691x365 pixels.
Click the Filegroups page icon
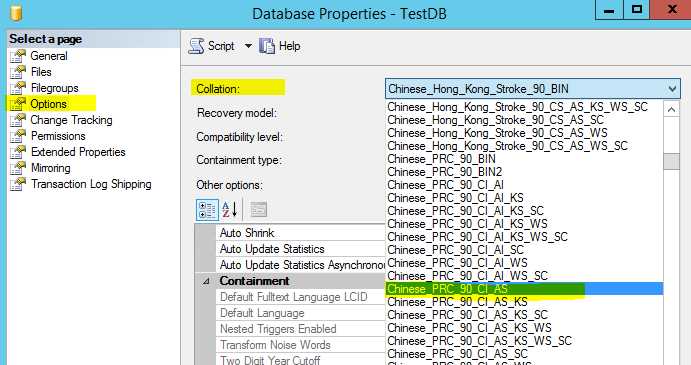click(x=18, y=88)
